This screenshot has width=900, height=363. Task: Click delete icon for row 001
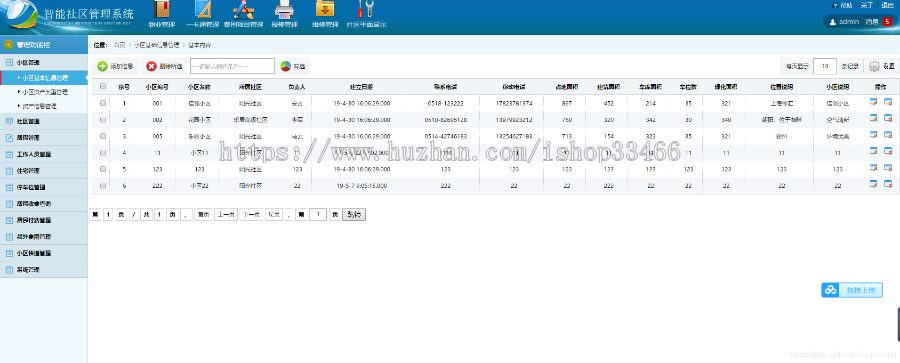[887, 102]
